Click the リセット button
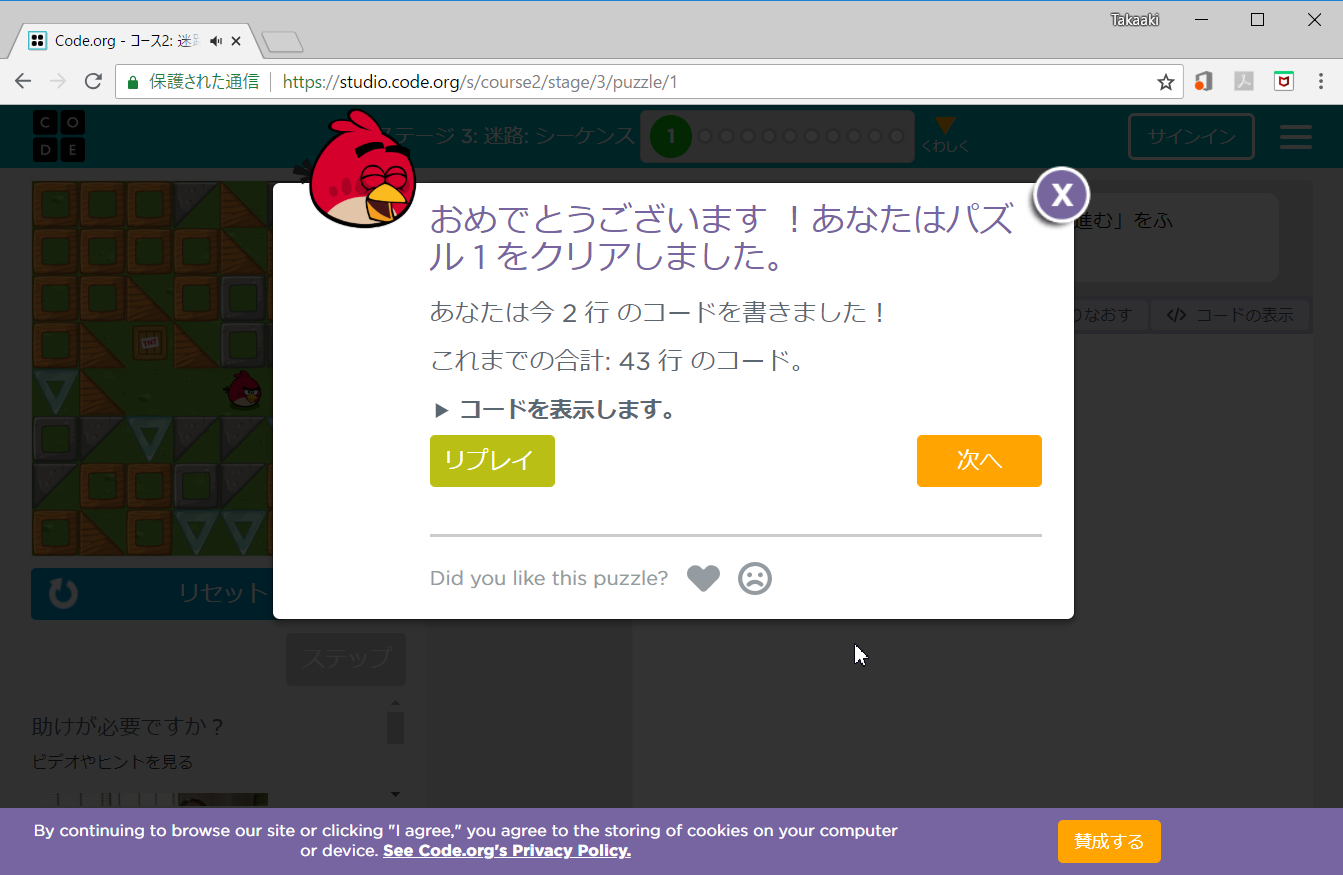Screen dimensions: 1343x875 point(152,593)
